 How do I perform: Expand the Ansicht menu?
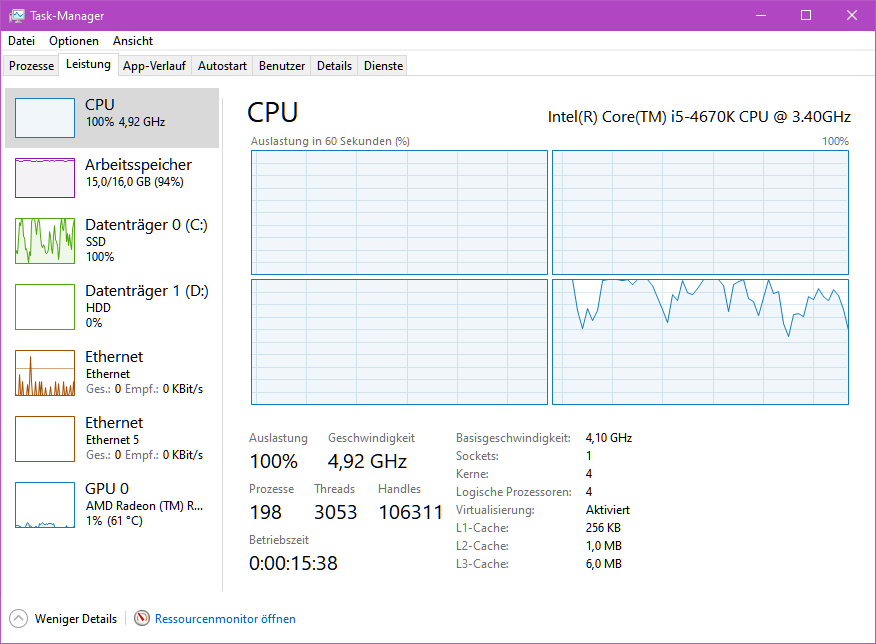click(x=133, y=41)
